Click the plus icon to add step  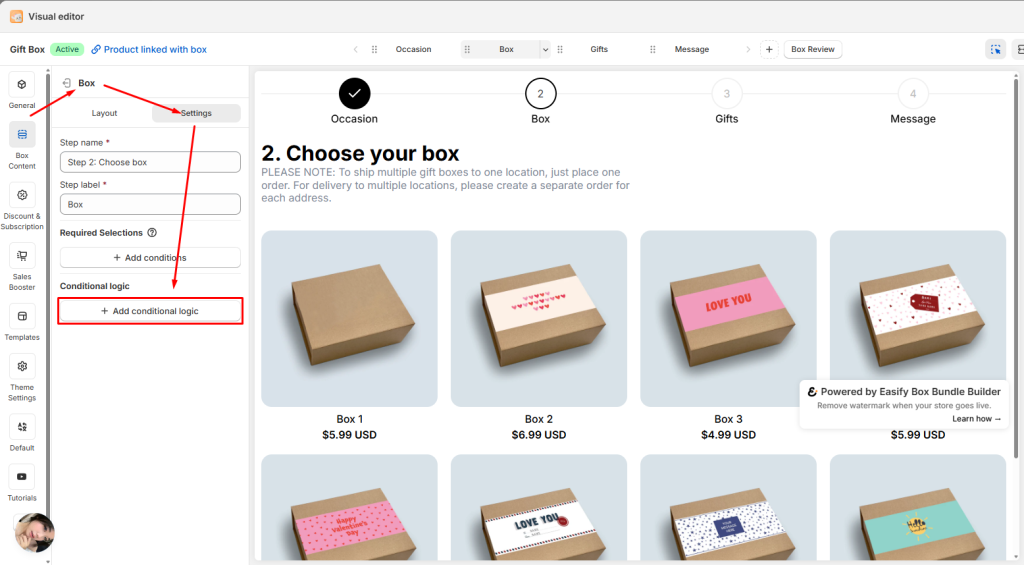[x=769, y=49]
